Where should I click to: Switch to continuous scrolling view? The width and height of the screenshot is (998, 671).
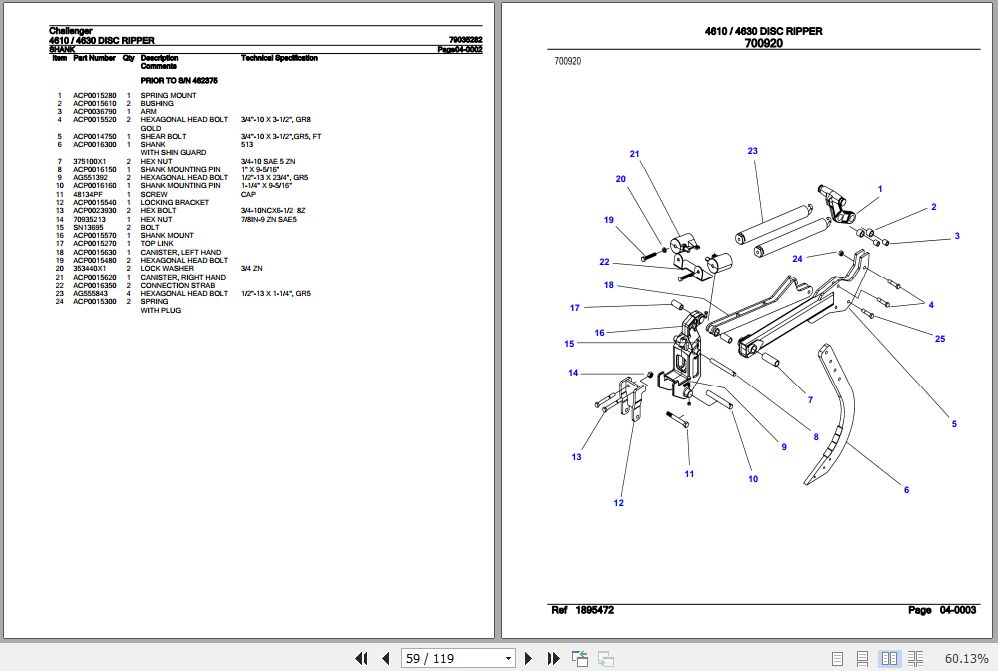(863, 658)
